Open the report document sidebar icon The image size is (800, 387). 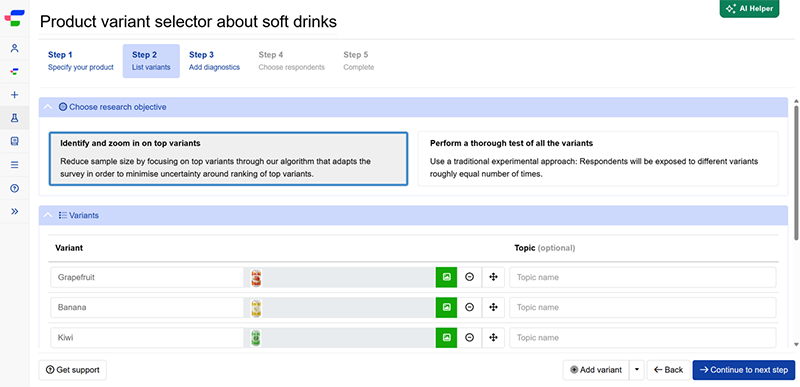[14, 141]
